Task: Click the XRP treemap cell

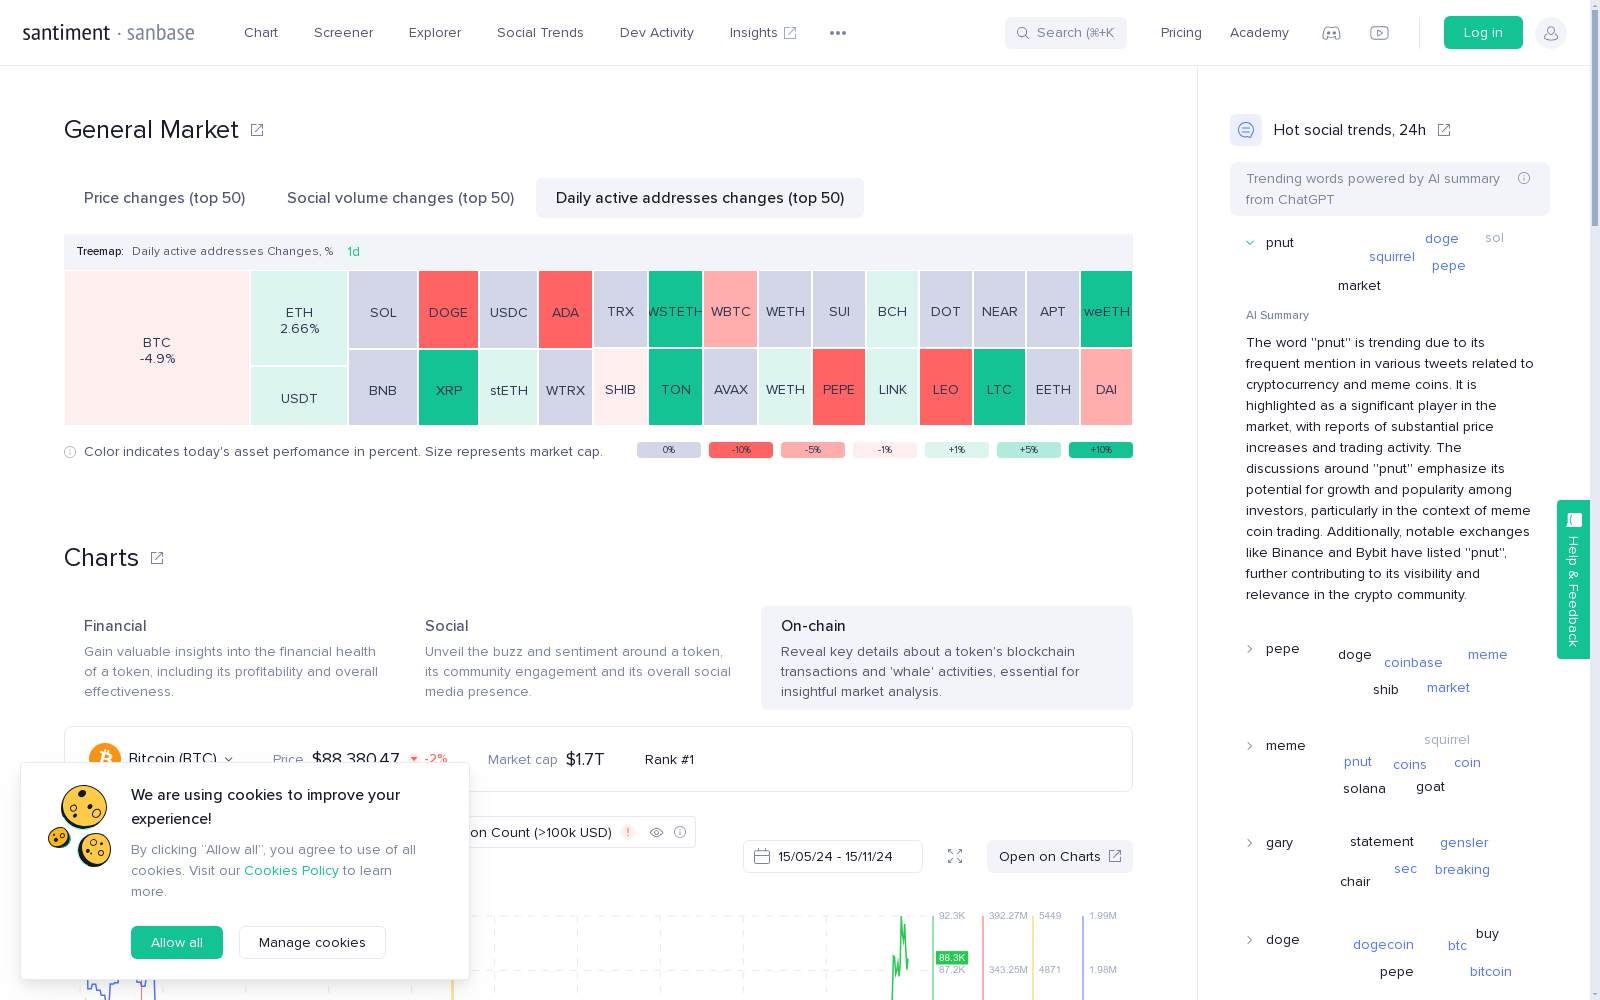Action: (x=448, y=388)
